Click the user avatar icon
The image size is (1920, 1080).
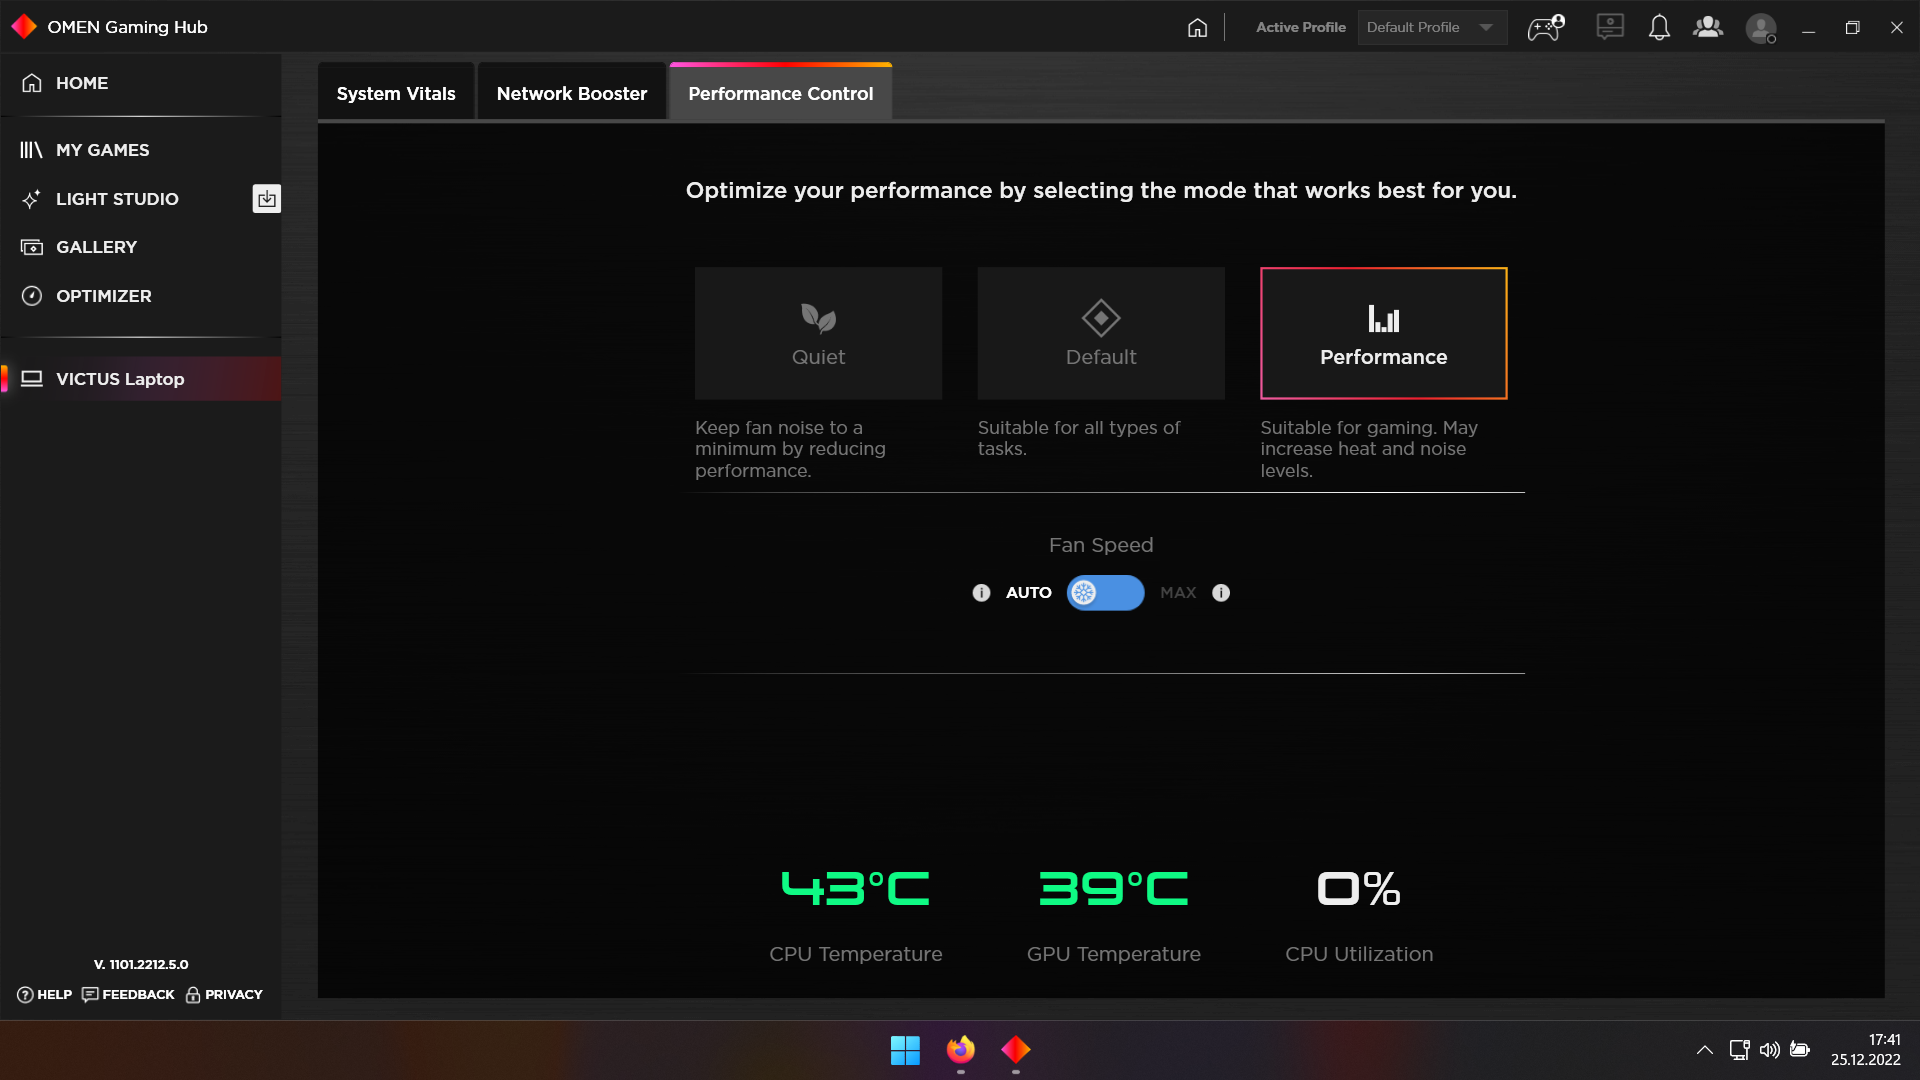(1761, 28)
